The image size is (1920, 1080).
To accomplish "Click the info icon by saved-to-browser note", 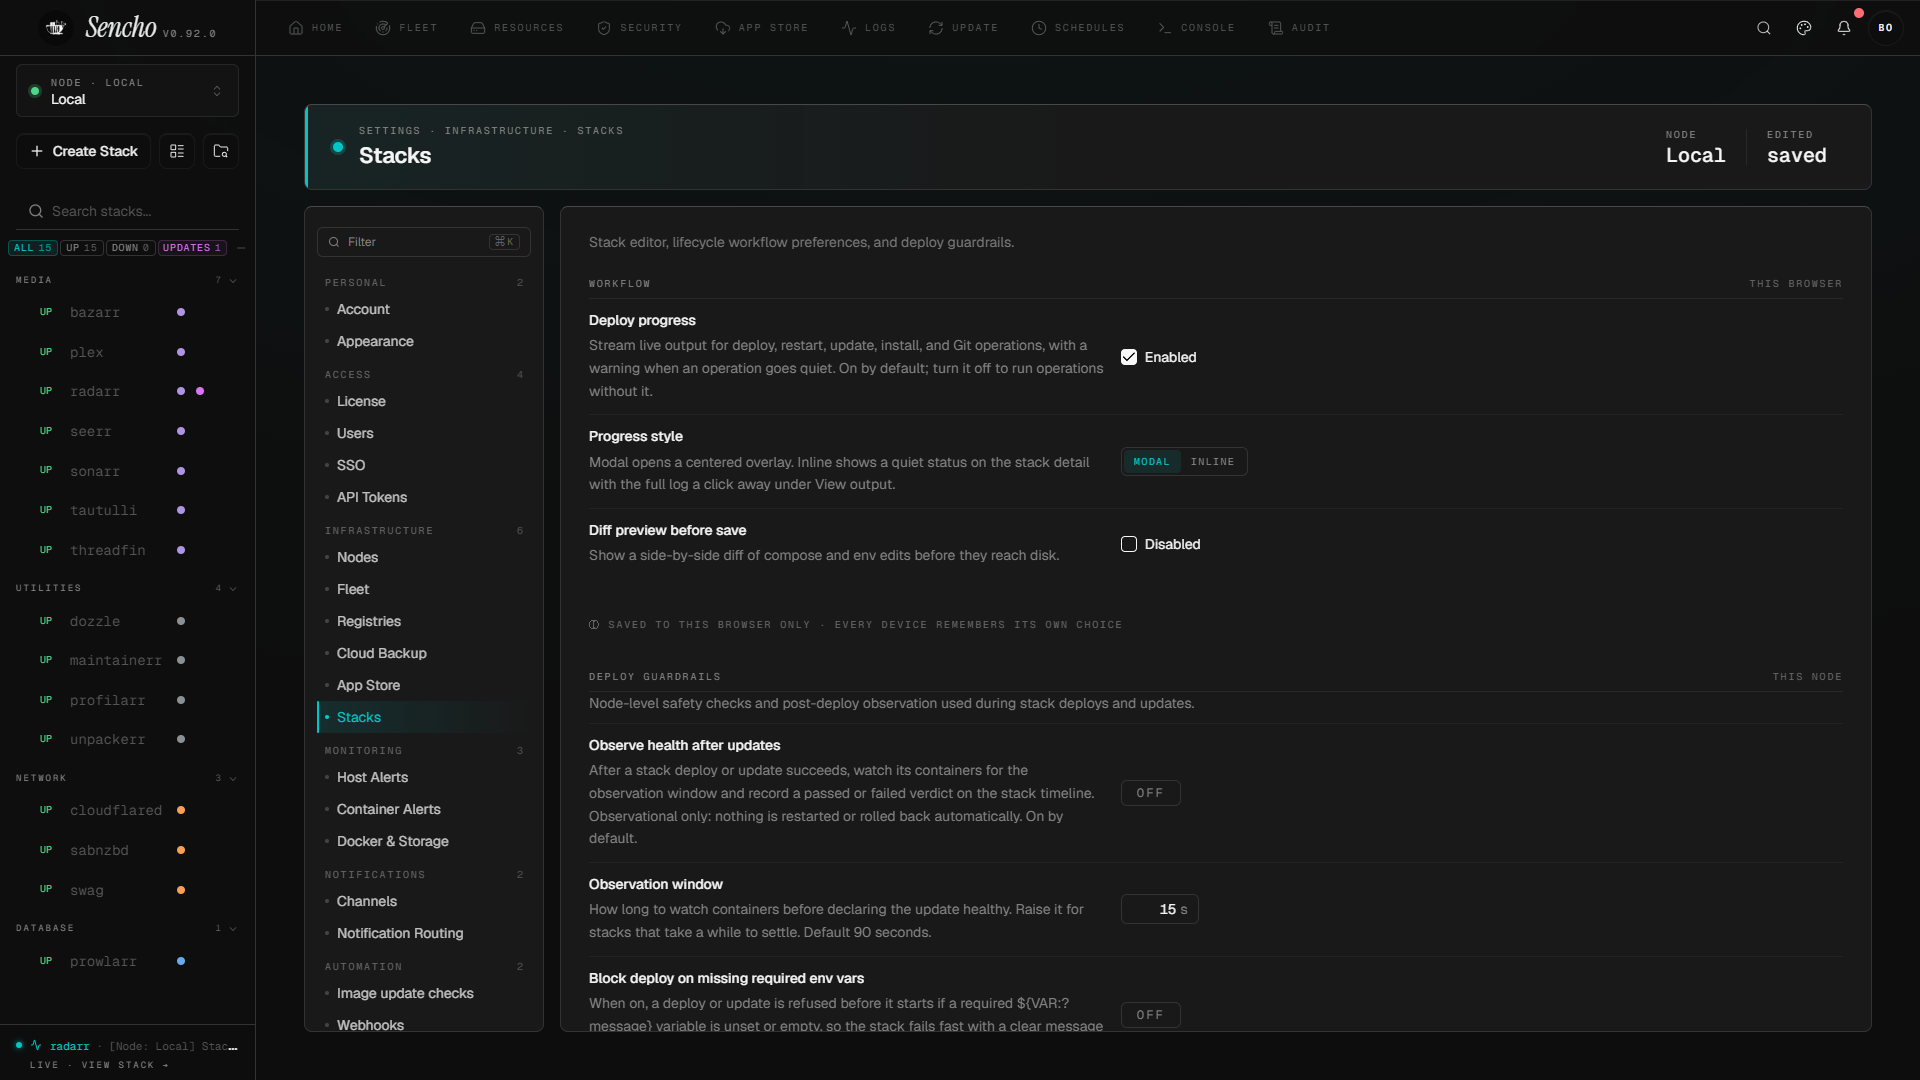I will coord(594,625).
